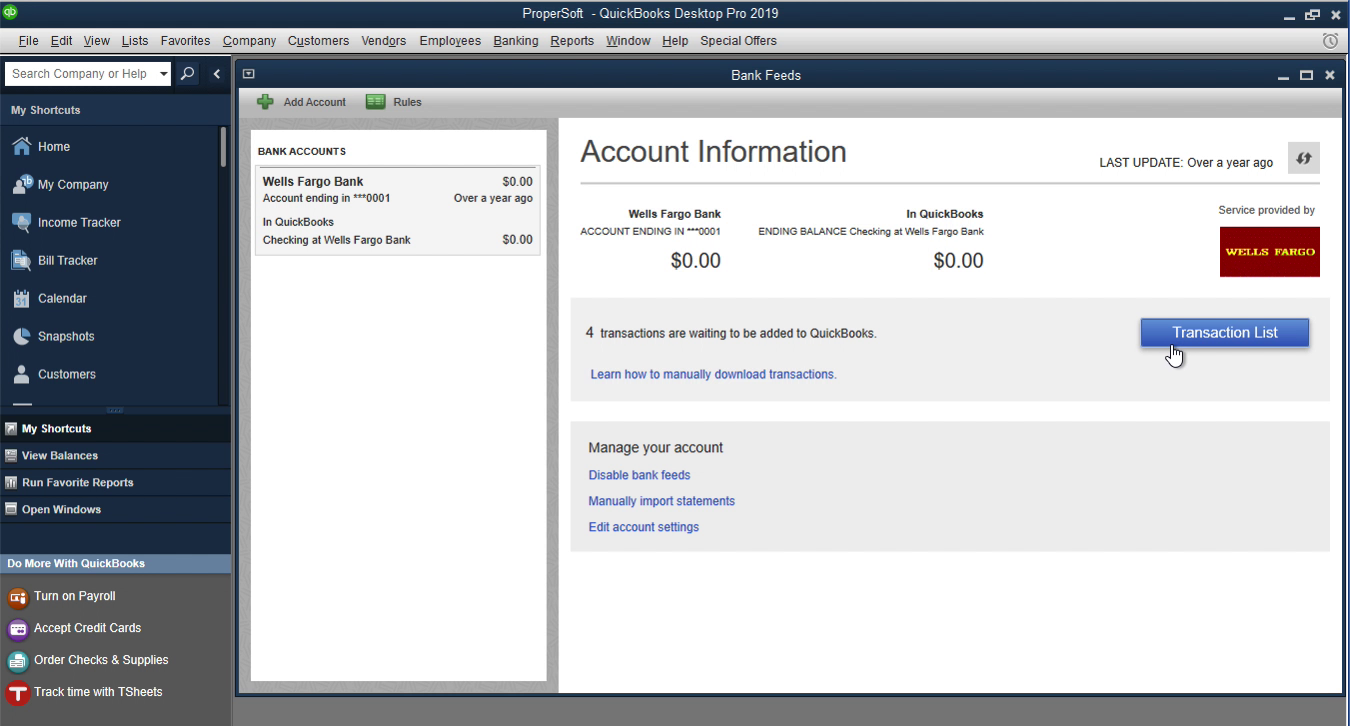Screen dimensions: 1350x726
Task: Click the Order Checks & Supplies icon
Action: pos(17,661)
